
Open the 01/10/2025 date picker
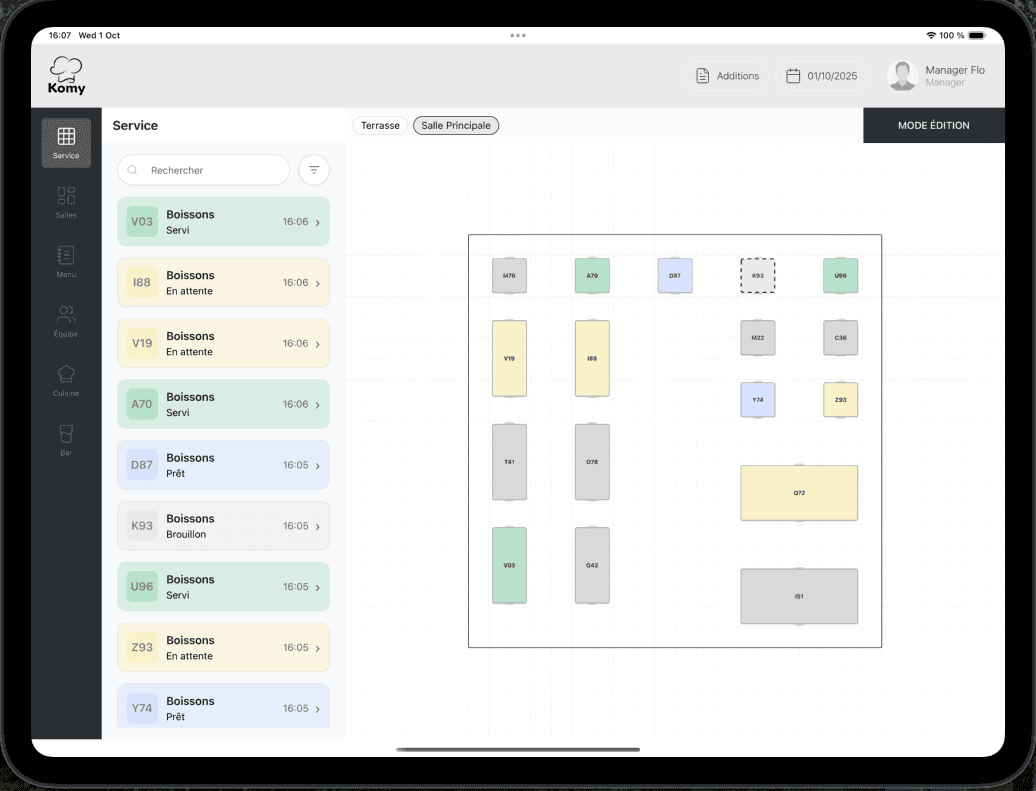click(820, 76)
